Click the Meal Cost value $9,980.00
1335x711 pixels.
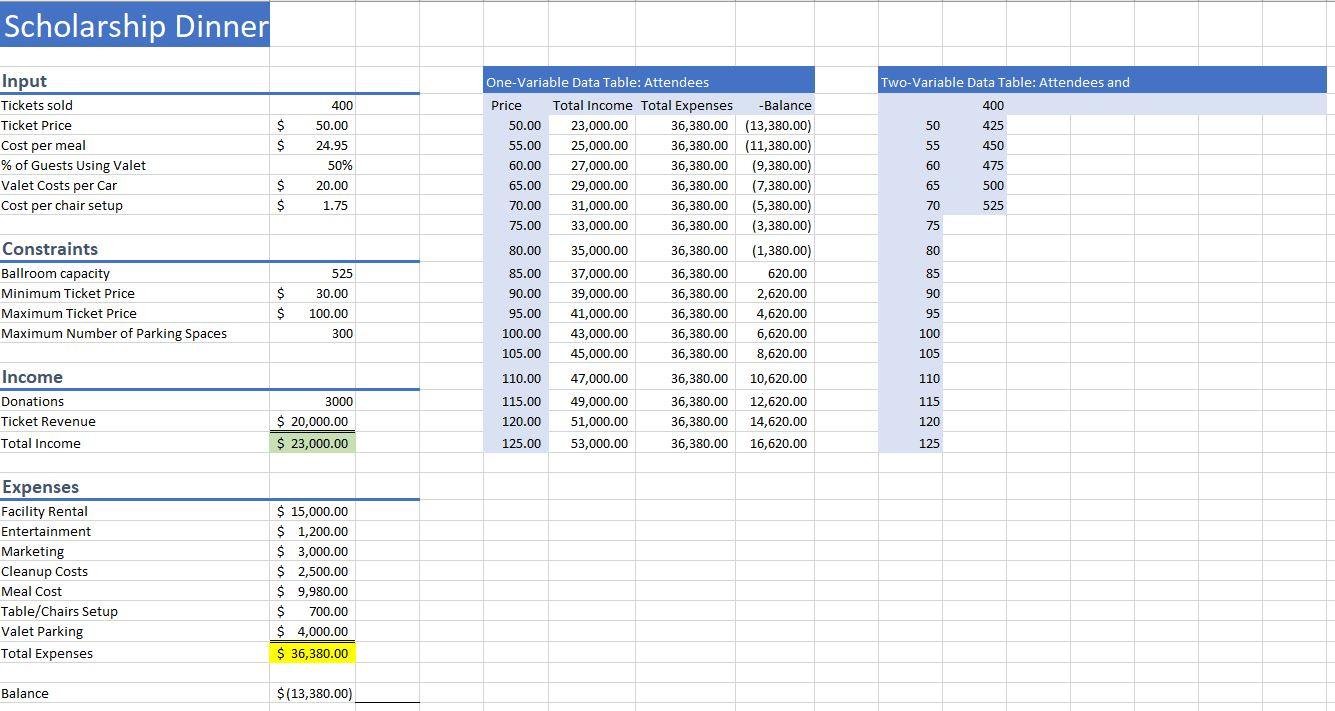312,591
